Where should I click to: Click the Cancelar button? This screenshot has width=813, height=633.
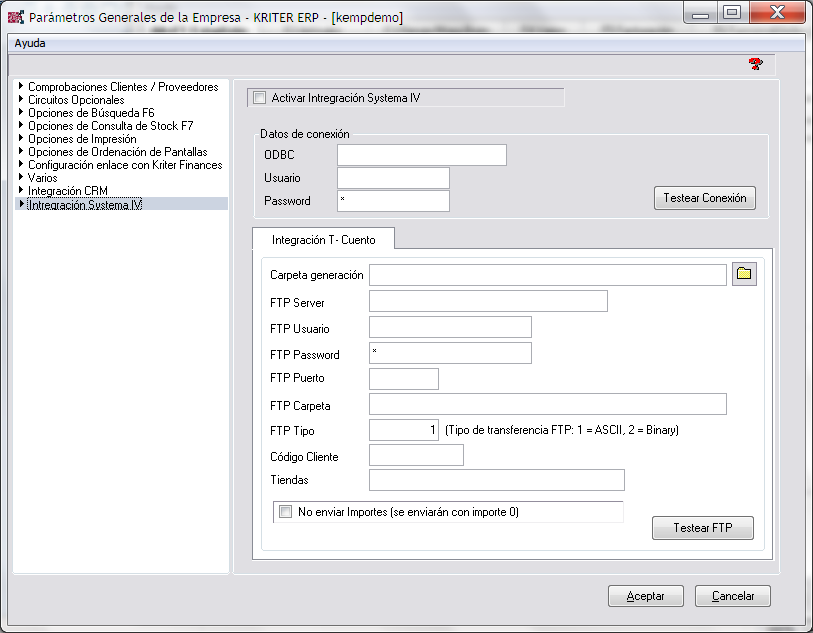coord(733,596)
